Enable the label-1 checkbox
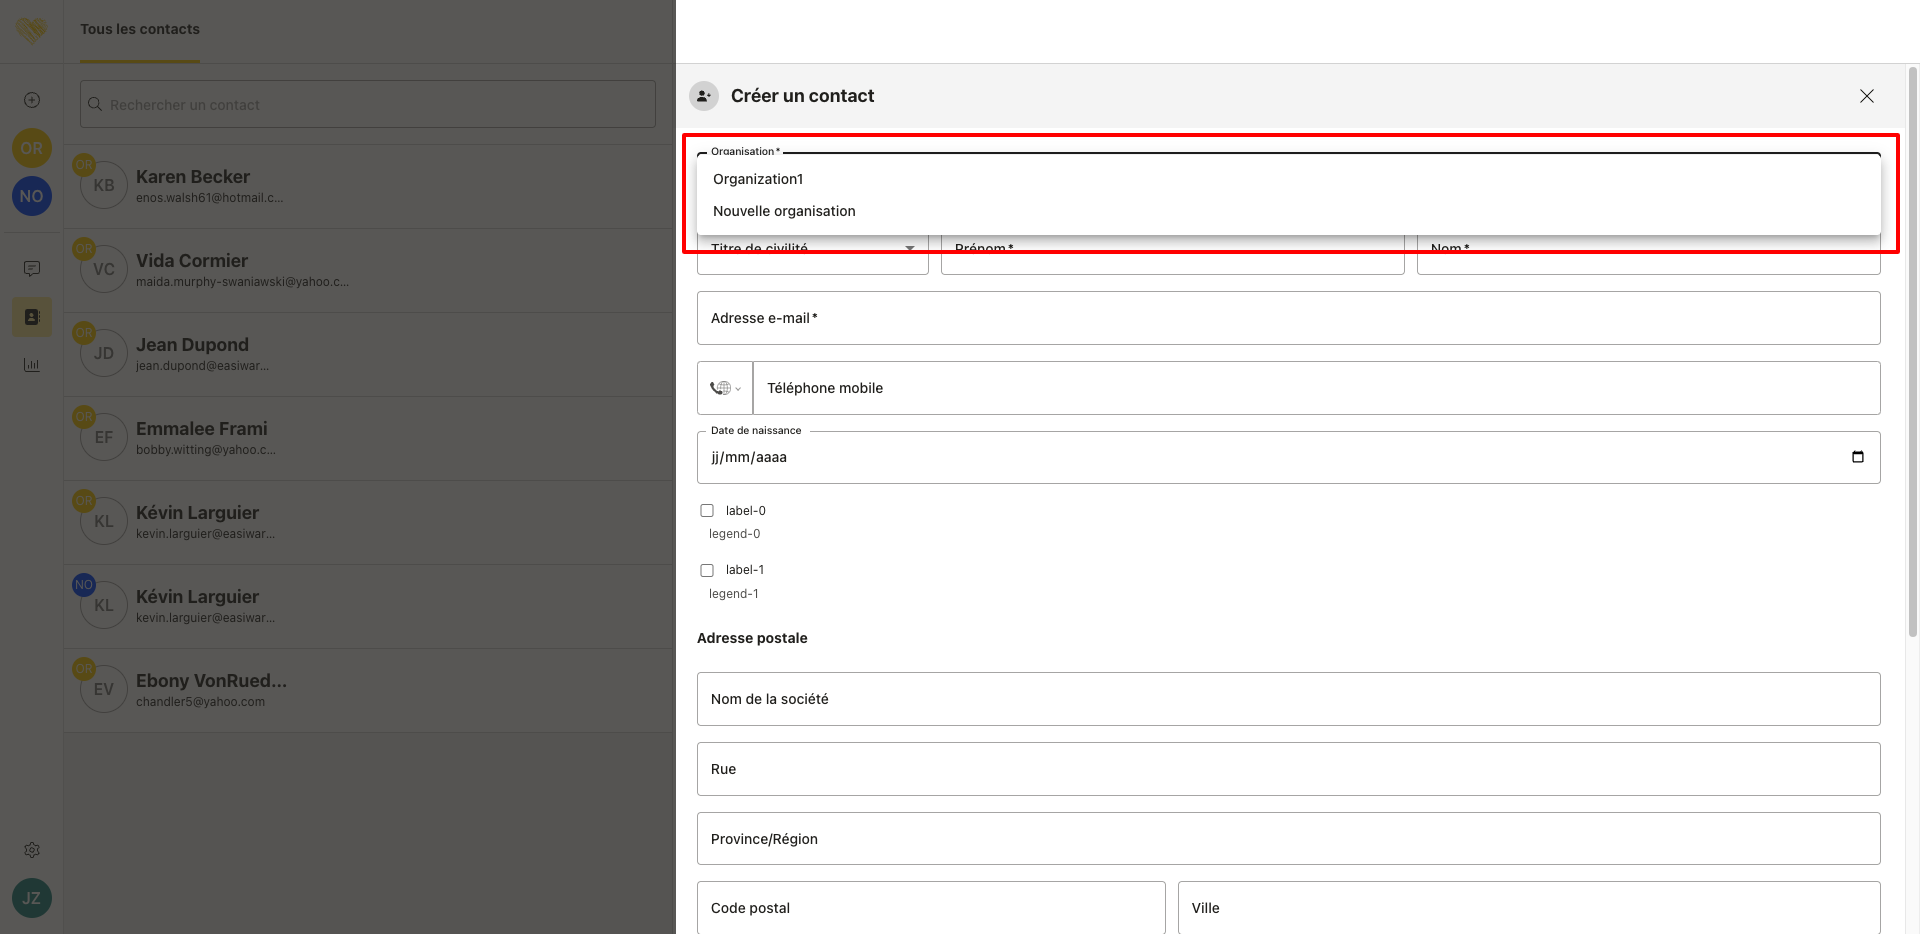 (x=707, y=570)
